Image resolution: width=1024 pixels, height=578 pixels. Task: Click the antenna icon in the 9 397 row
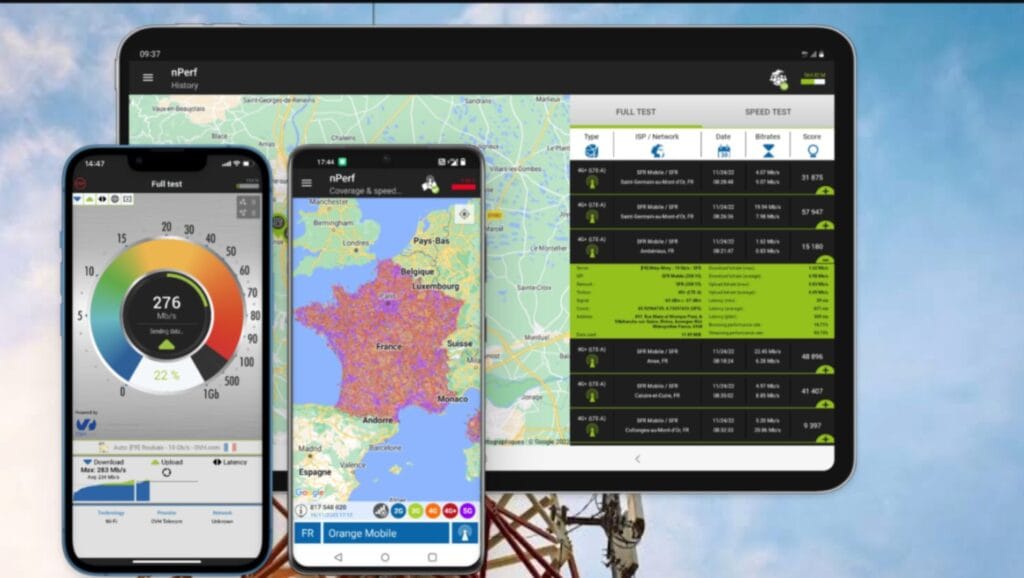592,430
